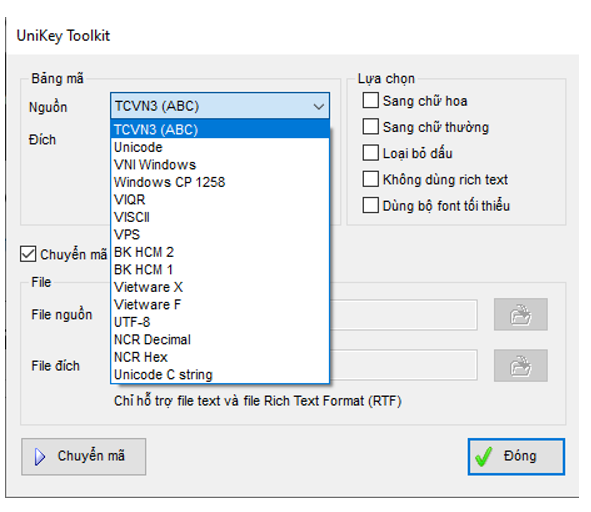Enable Sang chữ hoa checkbox
591x512 pixels.
[x=371, y=101]
